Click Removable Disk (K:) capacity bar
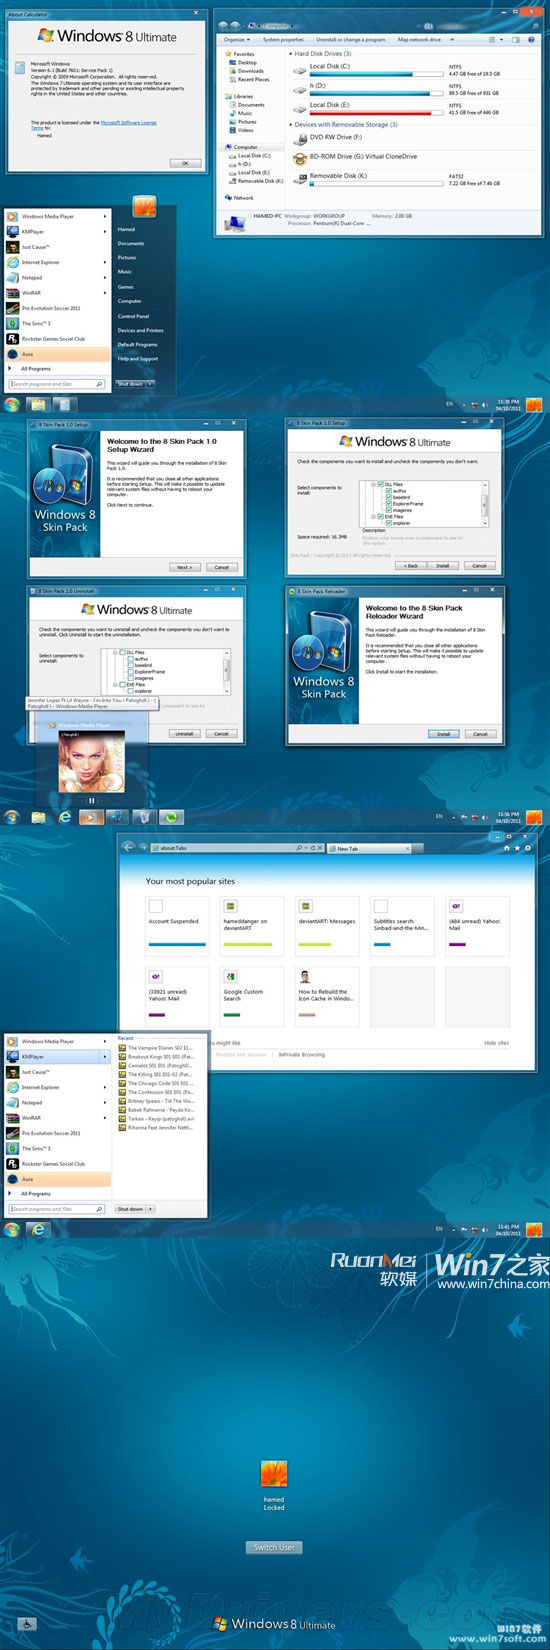 (376, 183)
